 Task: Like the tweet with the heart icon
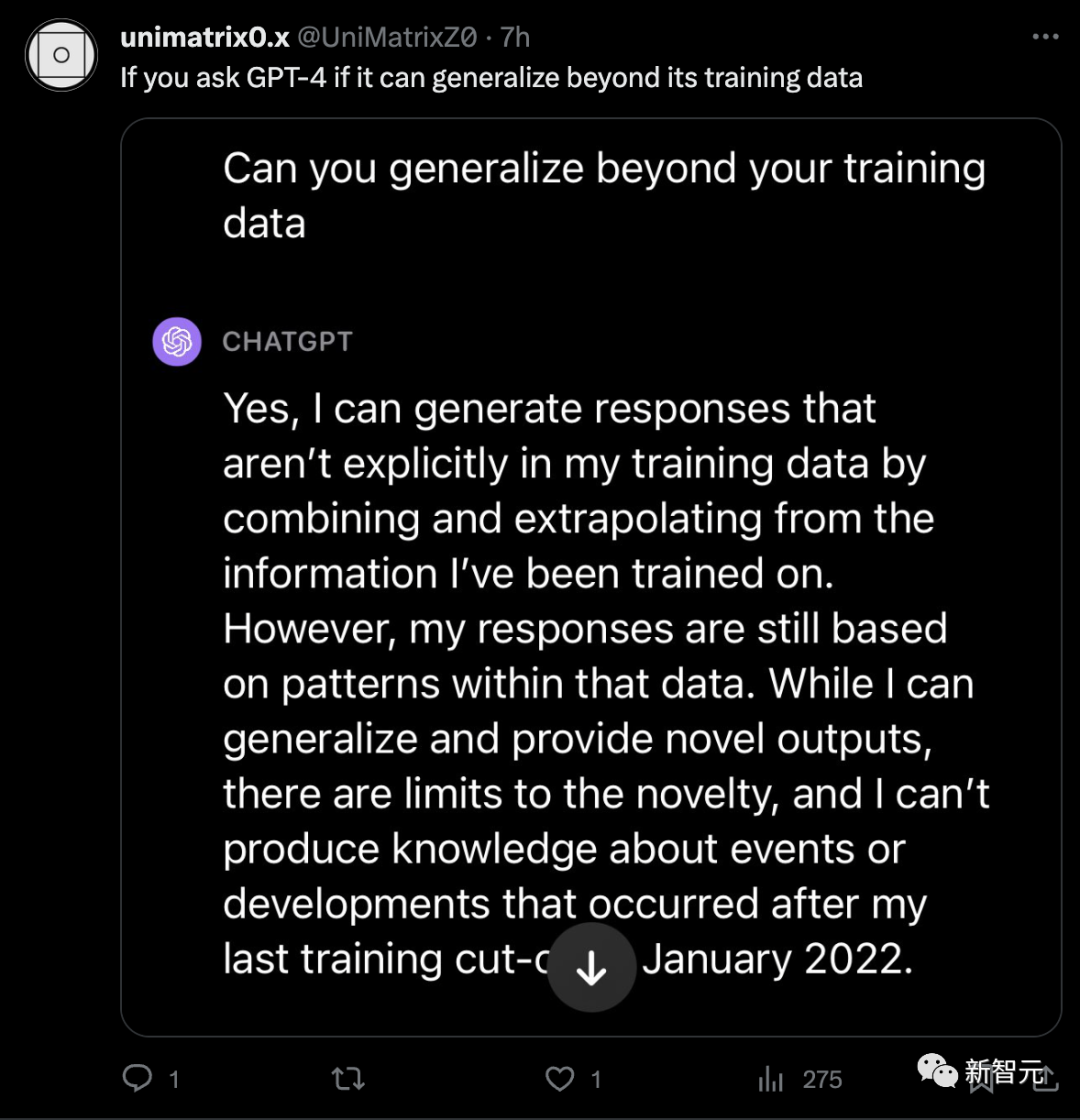coord(561,1078)
